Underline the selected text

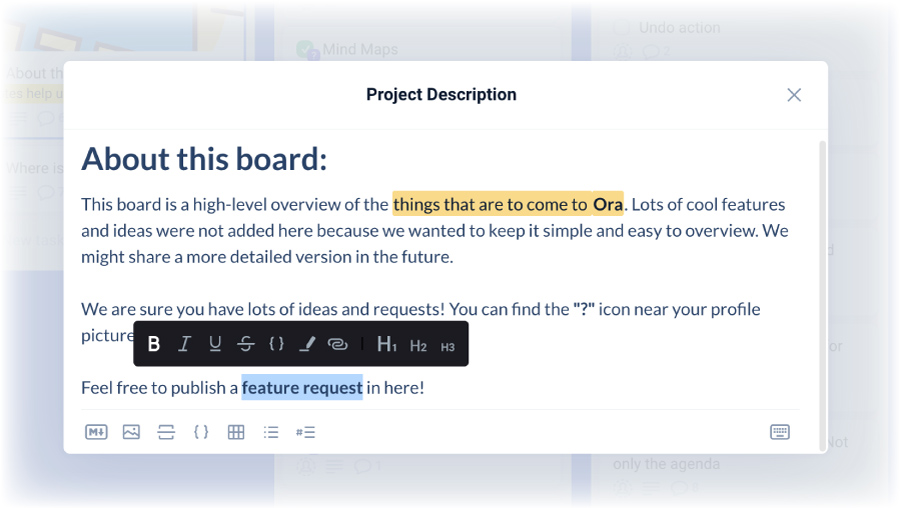(x=215, y=344)
